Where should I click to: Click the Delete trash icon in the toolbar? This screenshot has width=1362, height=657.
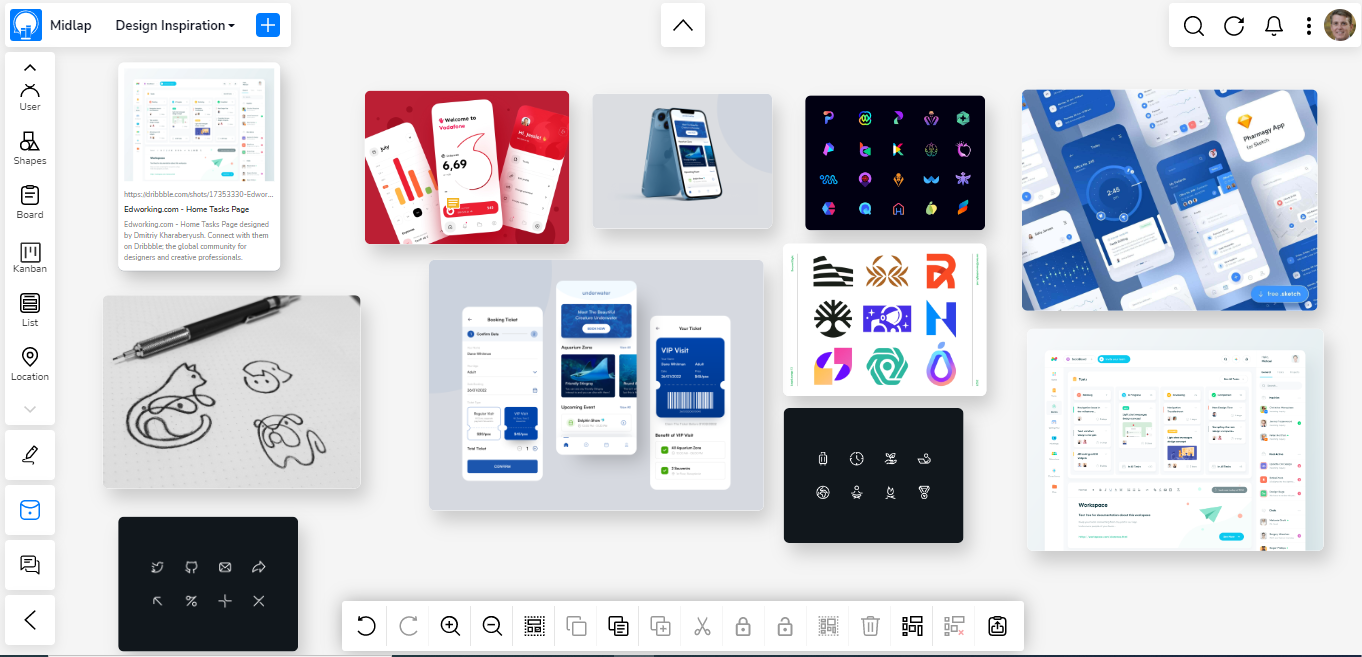tap(869, 625)
